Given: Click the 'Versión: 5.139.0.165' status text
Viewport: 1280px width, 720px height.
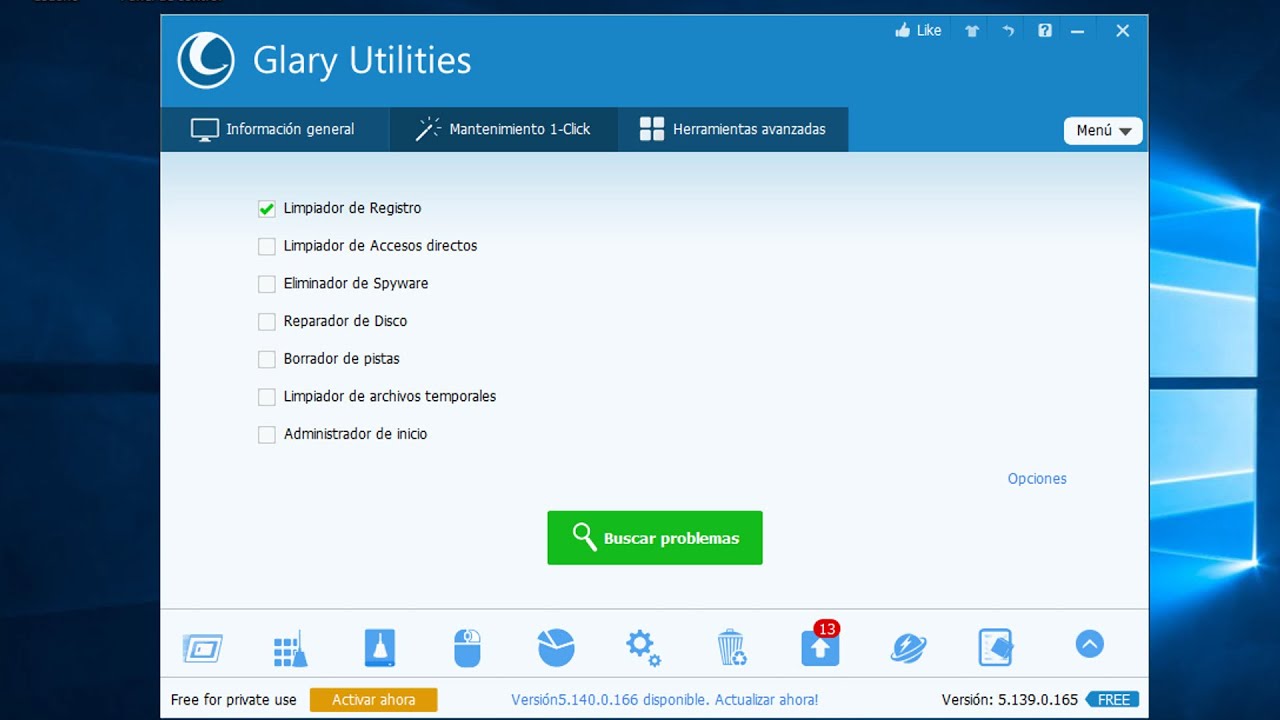Looking at the screenshot, I should coord(1010,700).
